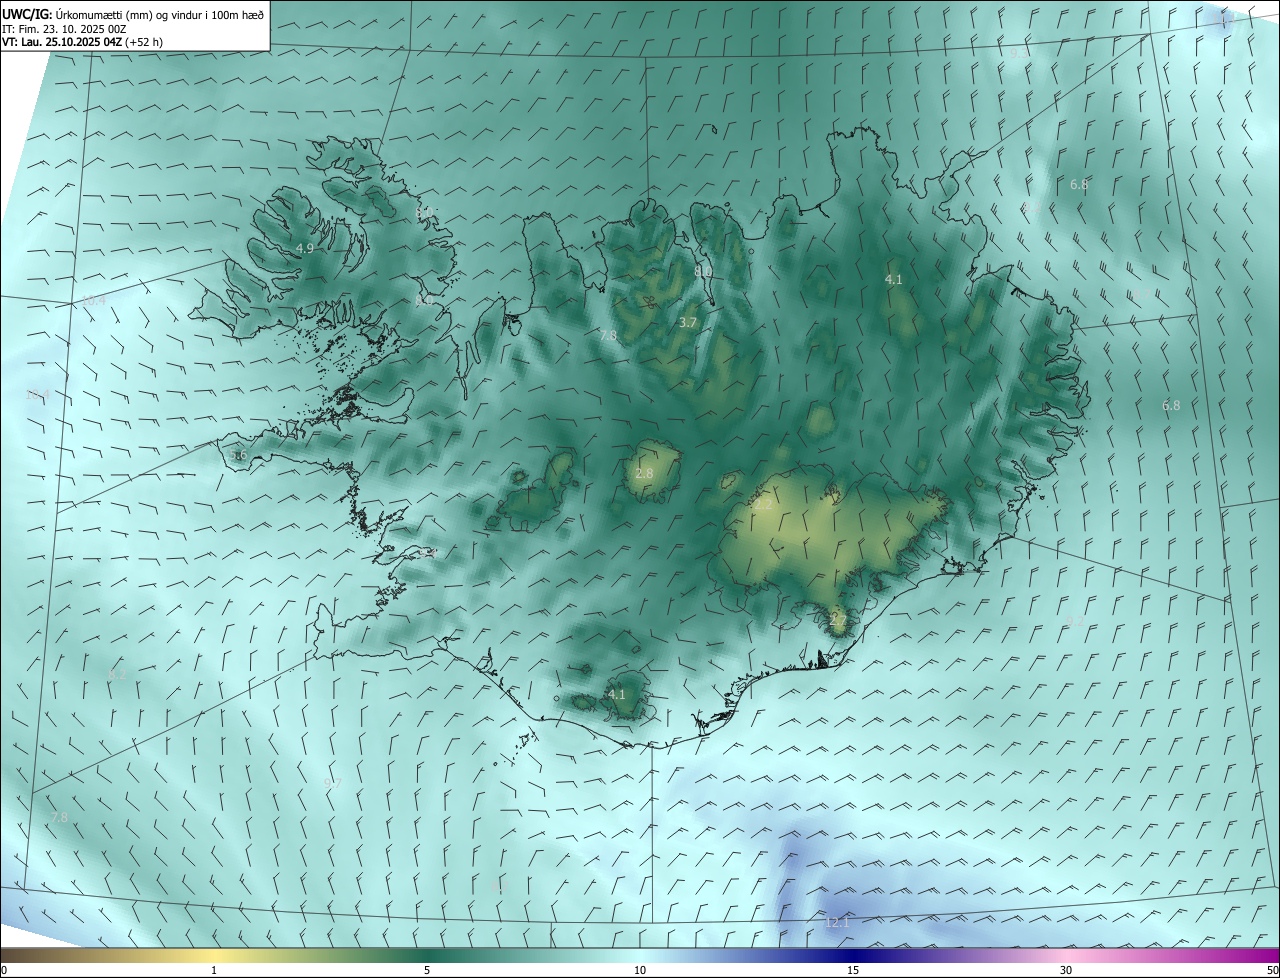Click the color bar tick label 50
This screenshot has width=1280, height=978.
pos(1272,970)
